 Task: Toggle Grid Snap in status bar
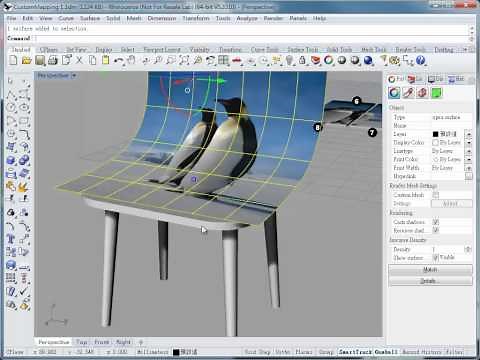257,352
